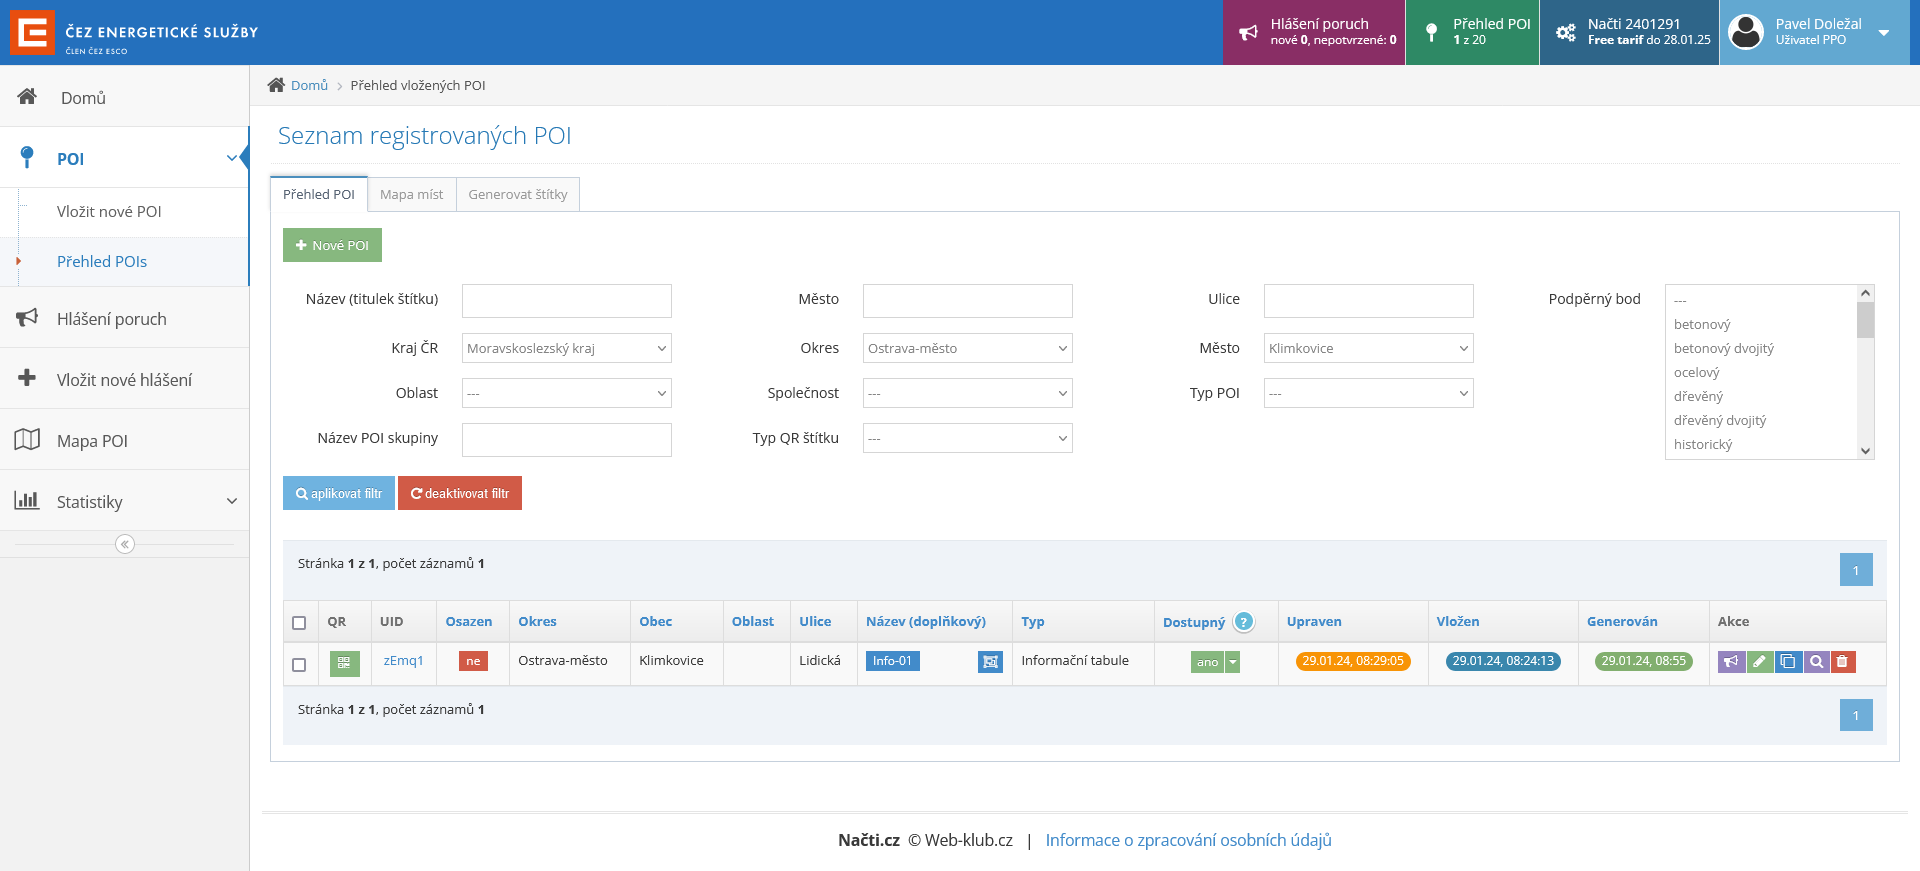Click the blue copy POI icon
The image size is (1920, 871).
pos(1787,662)
